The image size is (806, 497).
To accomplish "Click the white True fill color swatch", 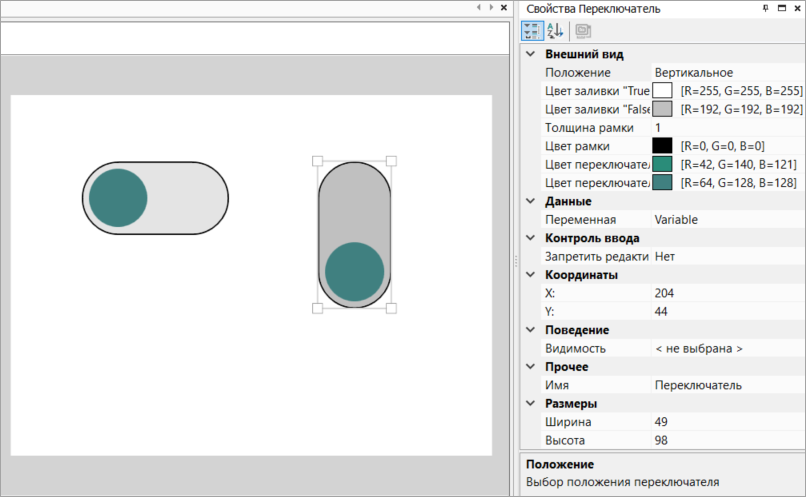I will (x=662, y=91).
